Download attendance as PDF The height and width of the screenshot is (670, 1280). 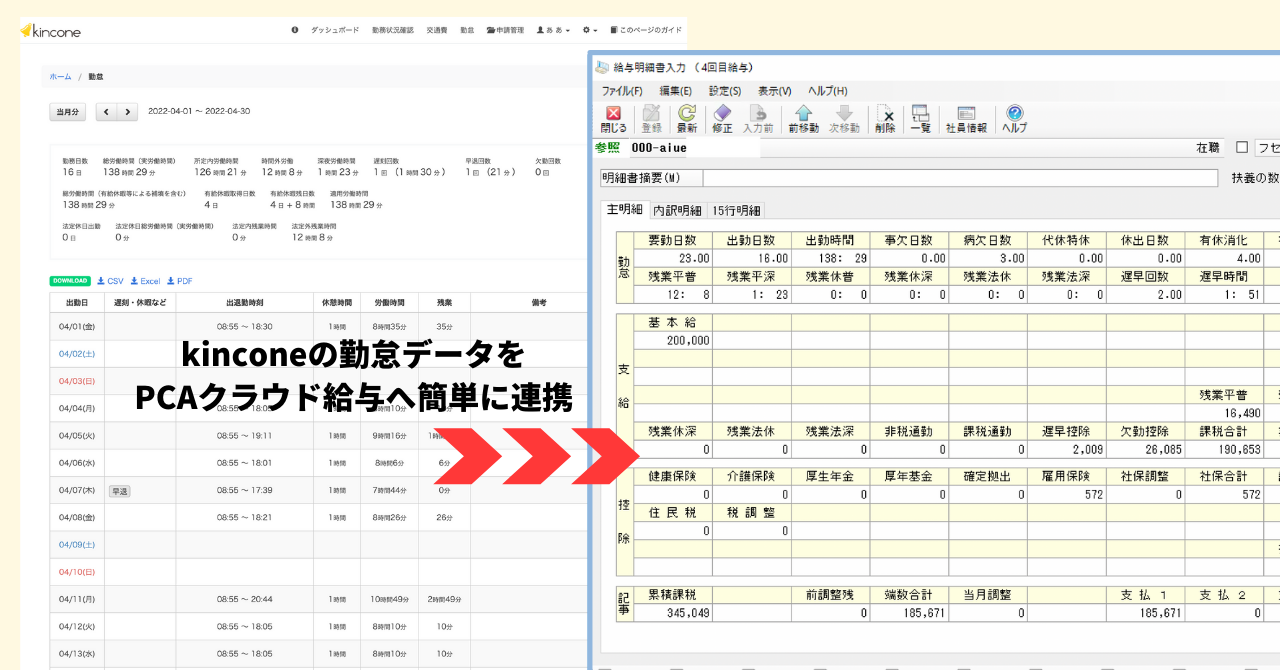(x=180, y=281)
